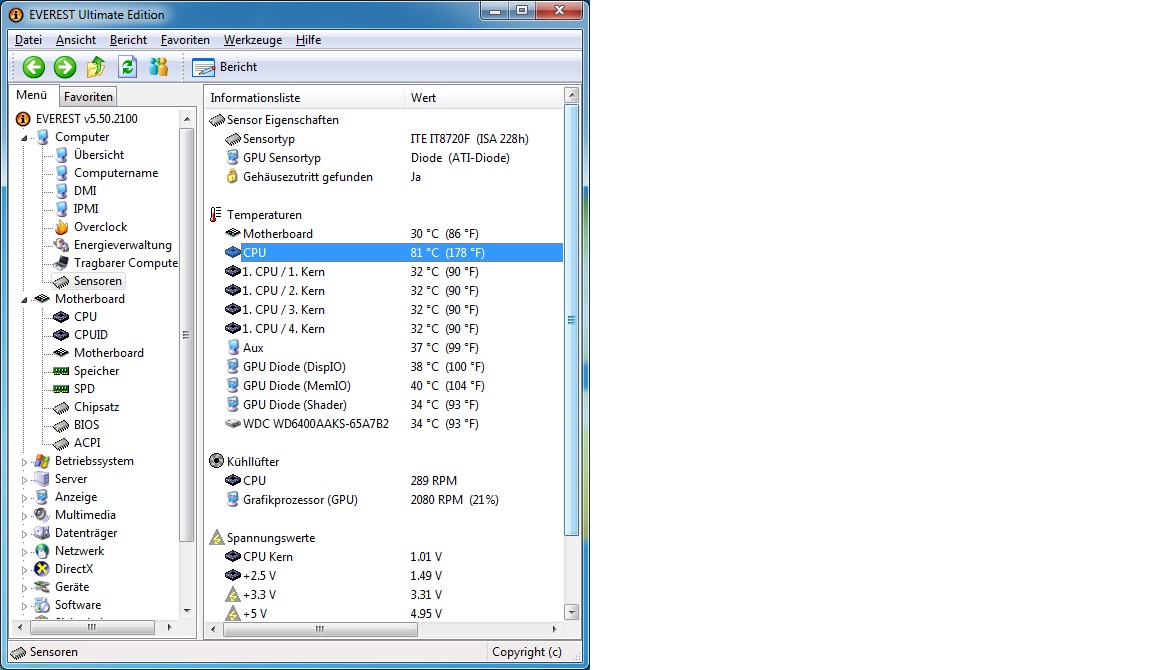
Task: Switch to the Favoriten tab
Action: [x=88, y=96]
